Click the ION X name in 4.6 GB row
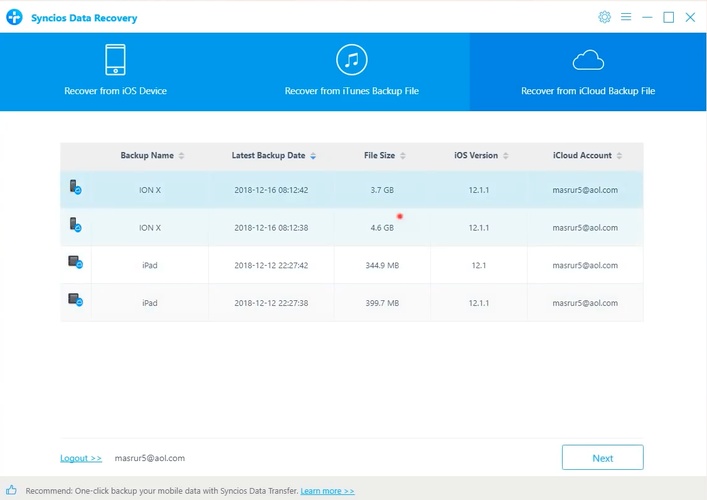The image size is (707, 500). [x=150, y=228]
